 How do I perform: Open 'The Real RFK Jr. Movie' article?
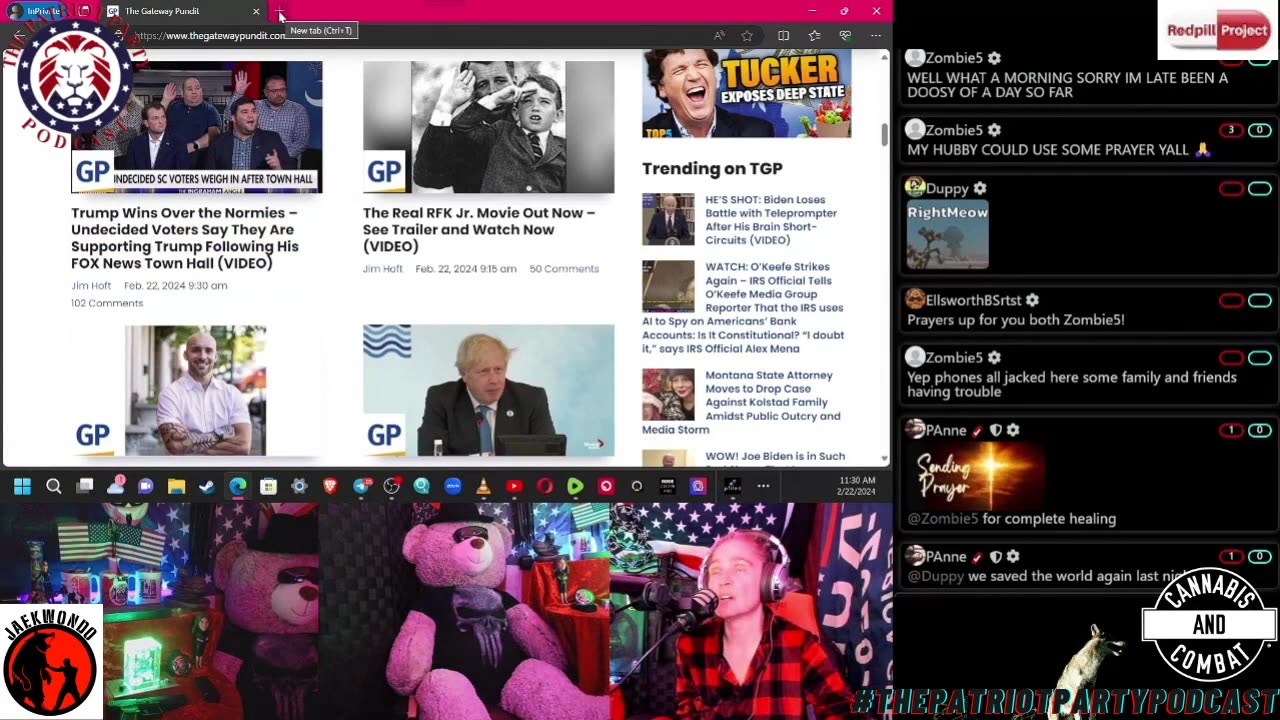(479, 229)
